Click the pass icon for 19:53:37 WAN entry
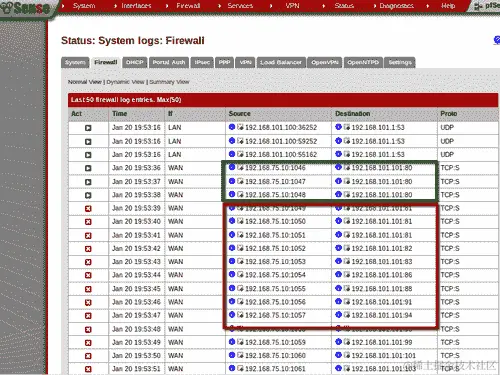This screenshot has height=375, width=500. pyautogui.click(x=88, y=182)
